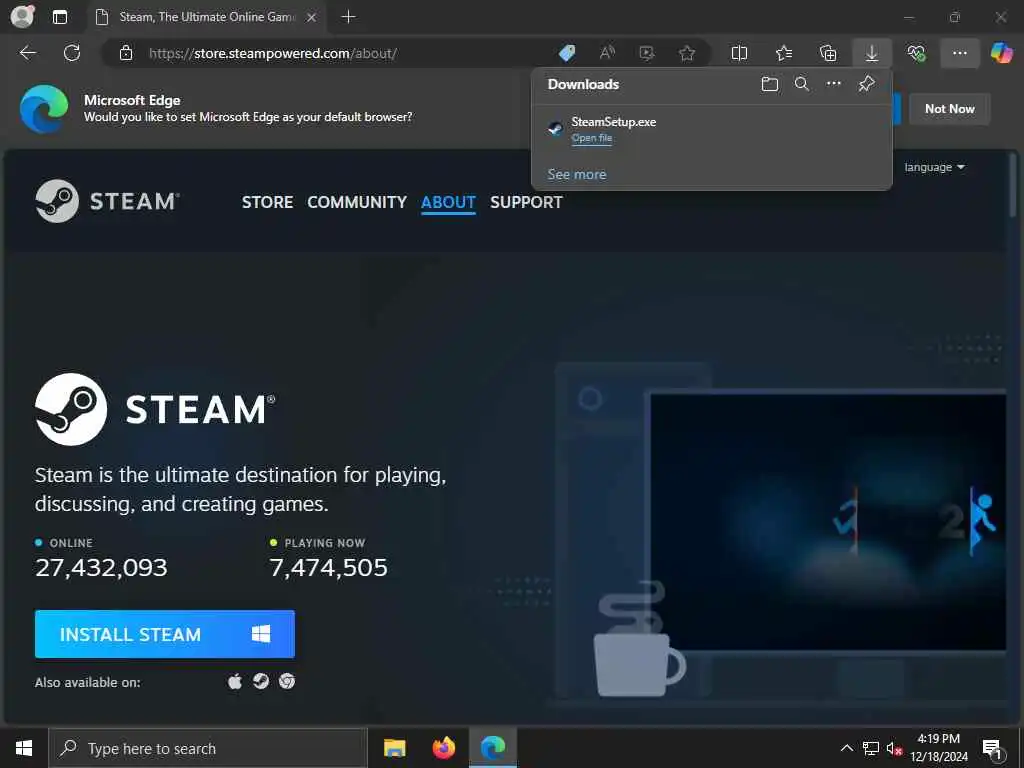This screenshot has height=768, width=1024.
Task: Click the Steam, The Ultimate Online Game tab
Action: click(x=206, y=17)
